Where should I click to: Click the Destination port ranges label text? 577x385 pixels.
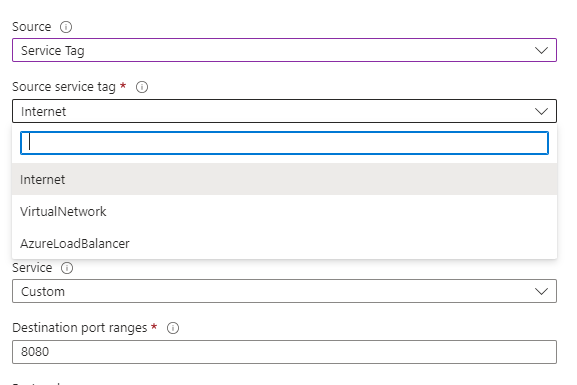79,328
